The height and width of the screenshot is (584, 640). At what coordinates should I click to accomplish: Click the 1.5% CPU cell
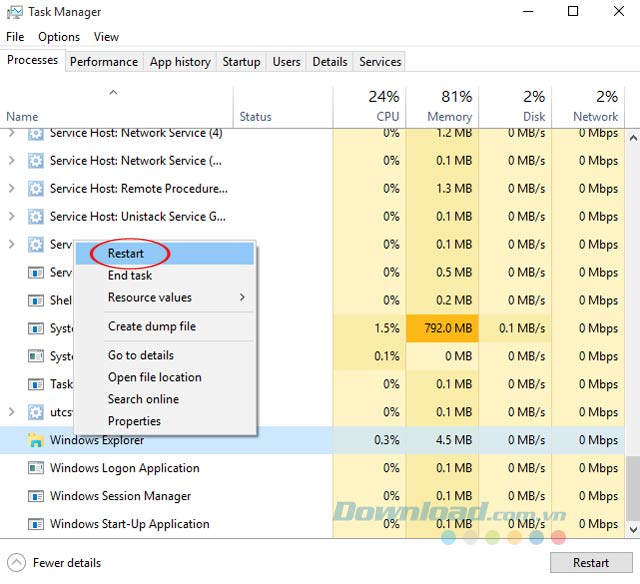point(369,328)
